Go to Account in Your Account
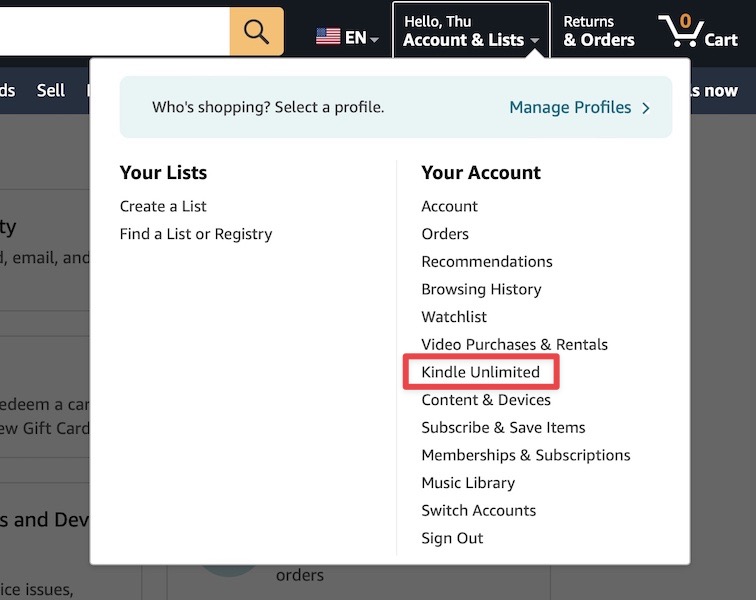 click(x=449, y=206)
